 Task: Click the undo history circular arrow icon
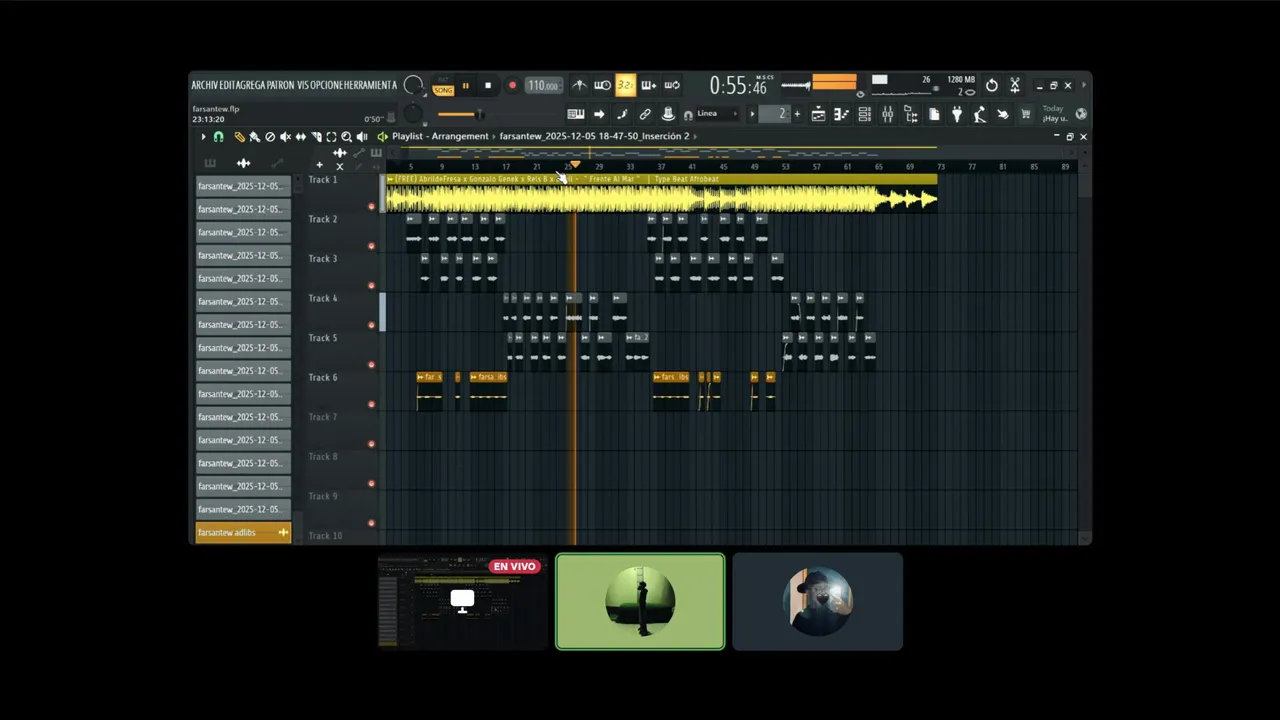992,85
